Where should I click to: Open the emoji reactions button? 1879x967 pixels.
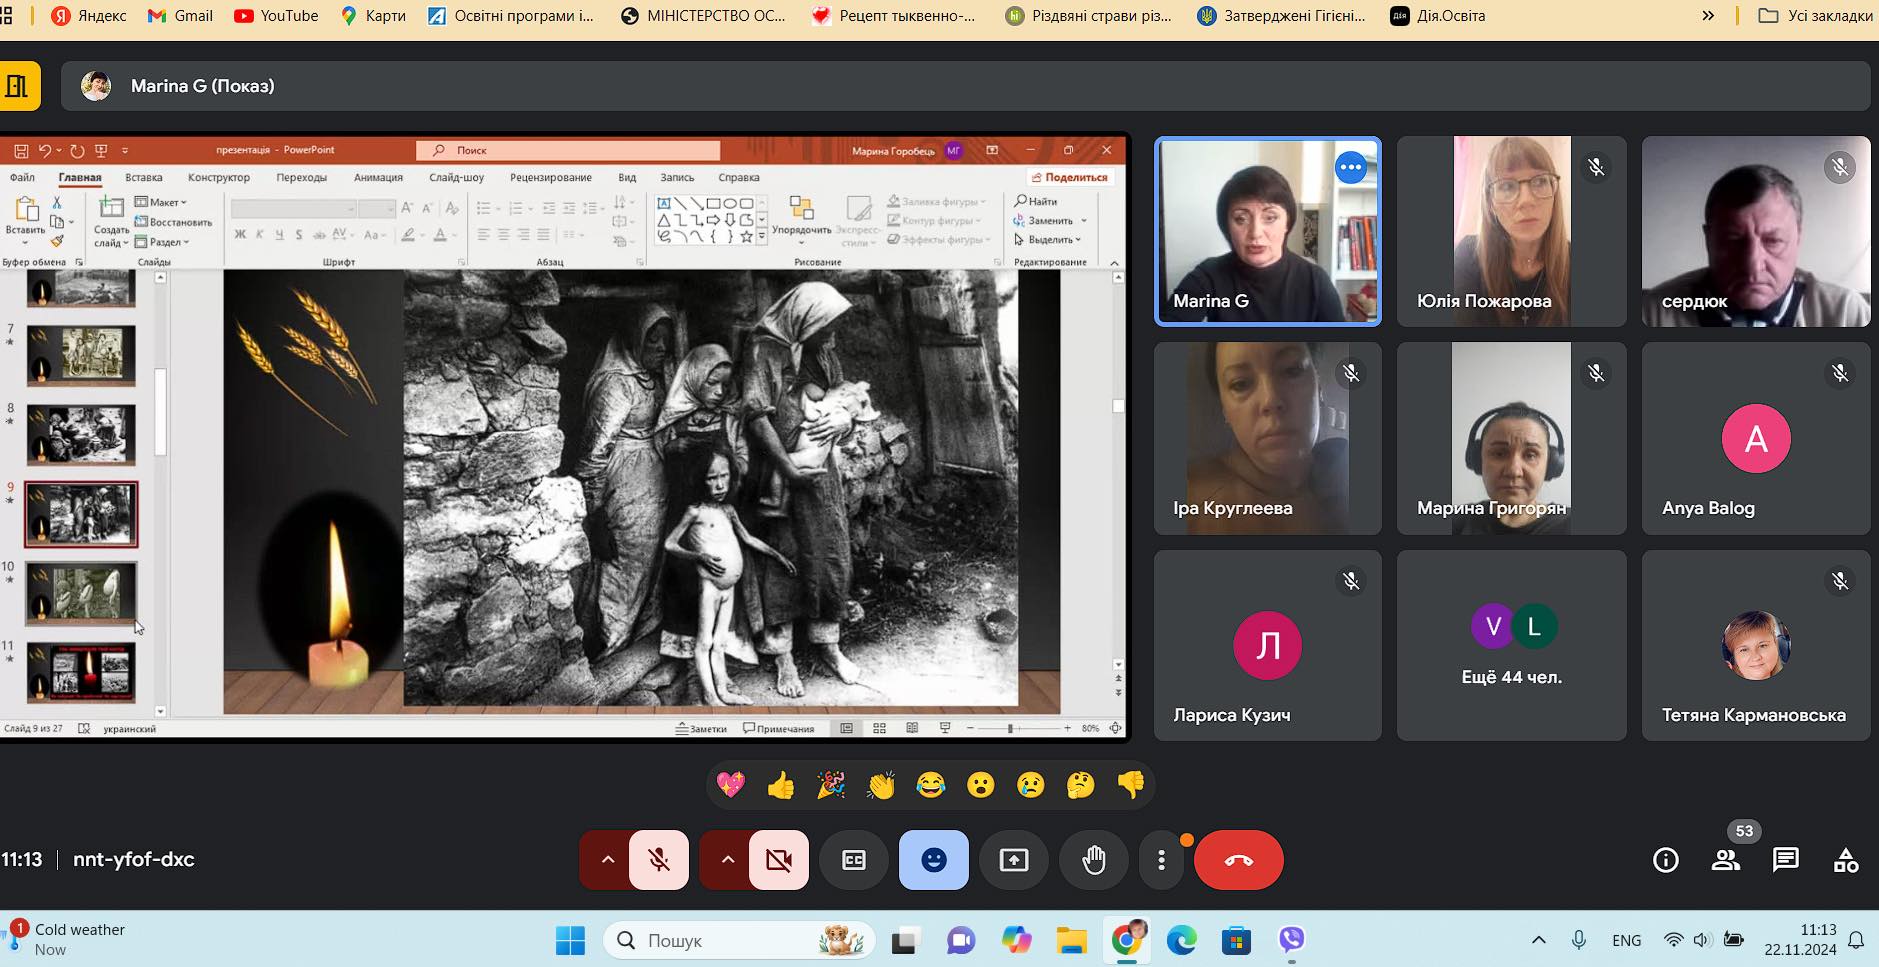tap(933, 860)
